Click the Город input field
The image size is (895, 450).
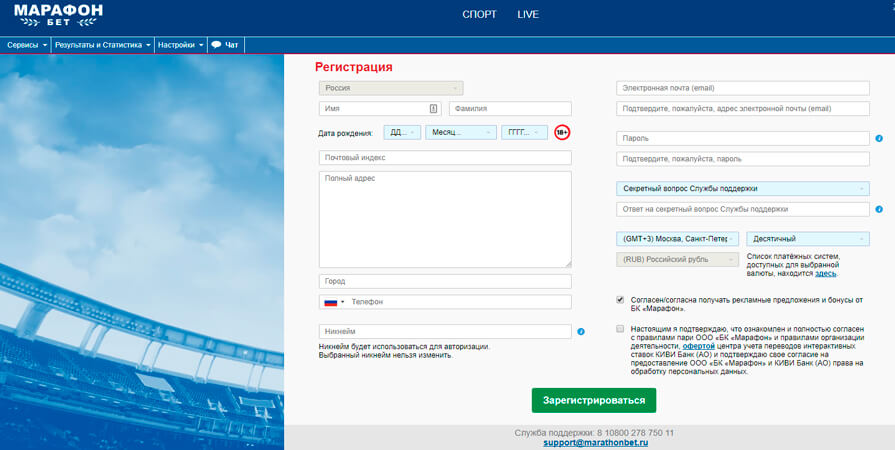[x=445, y=282]
